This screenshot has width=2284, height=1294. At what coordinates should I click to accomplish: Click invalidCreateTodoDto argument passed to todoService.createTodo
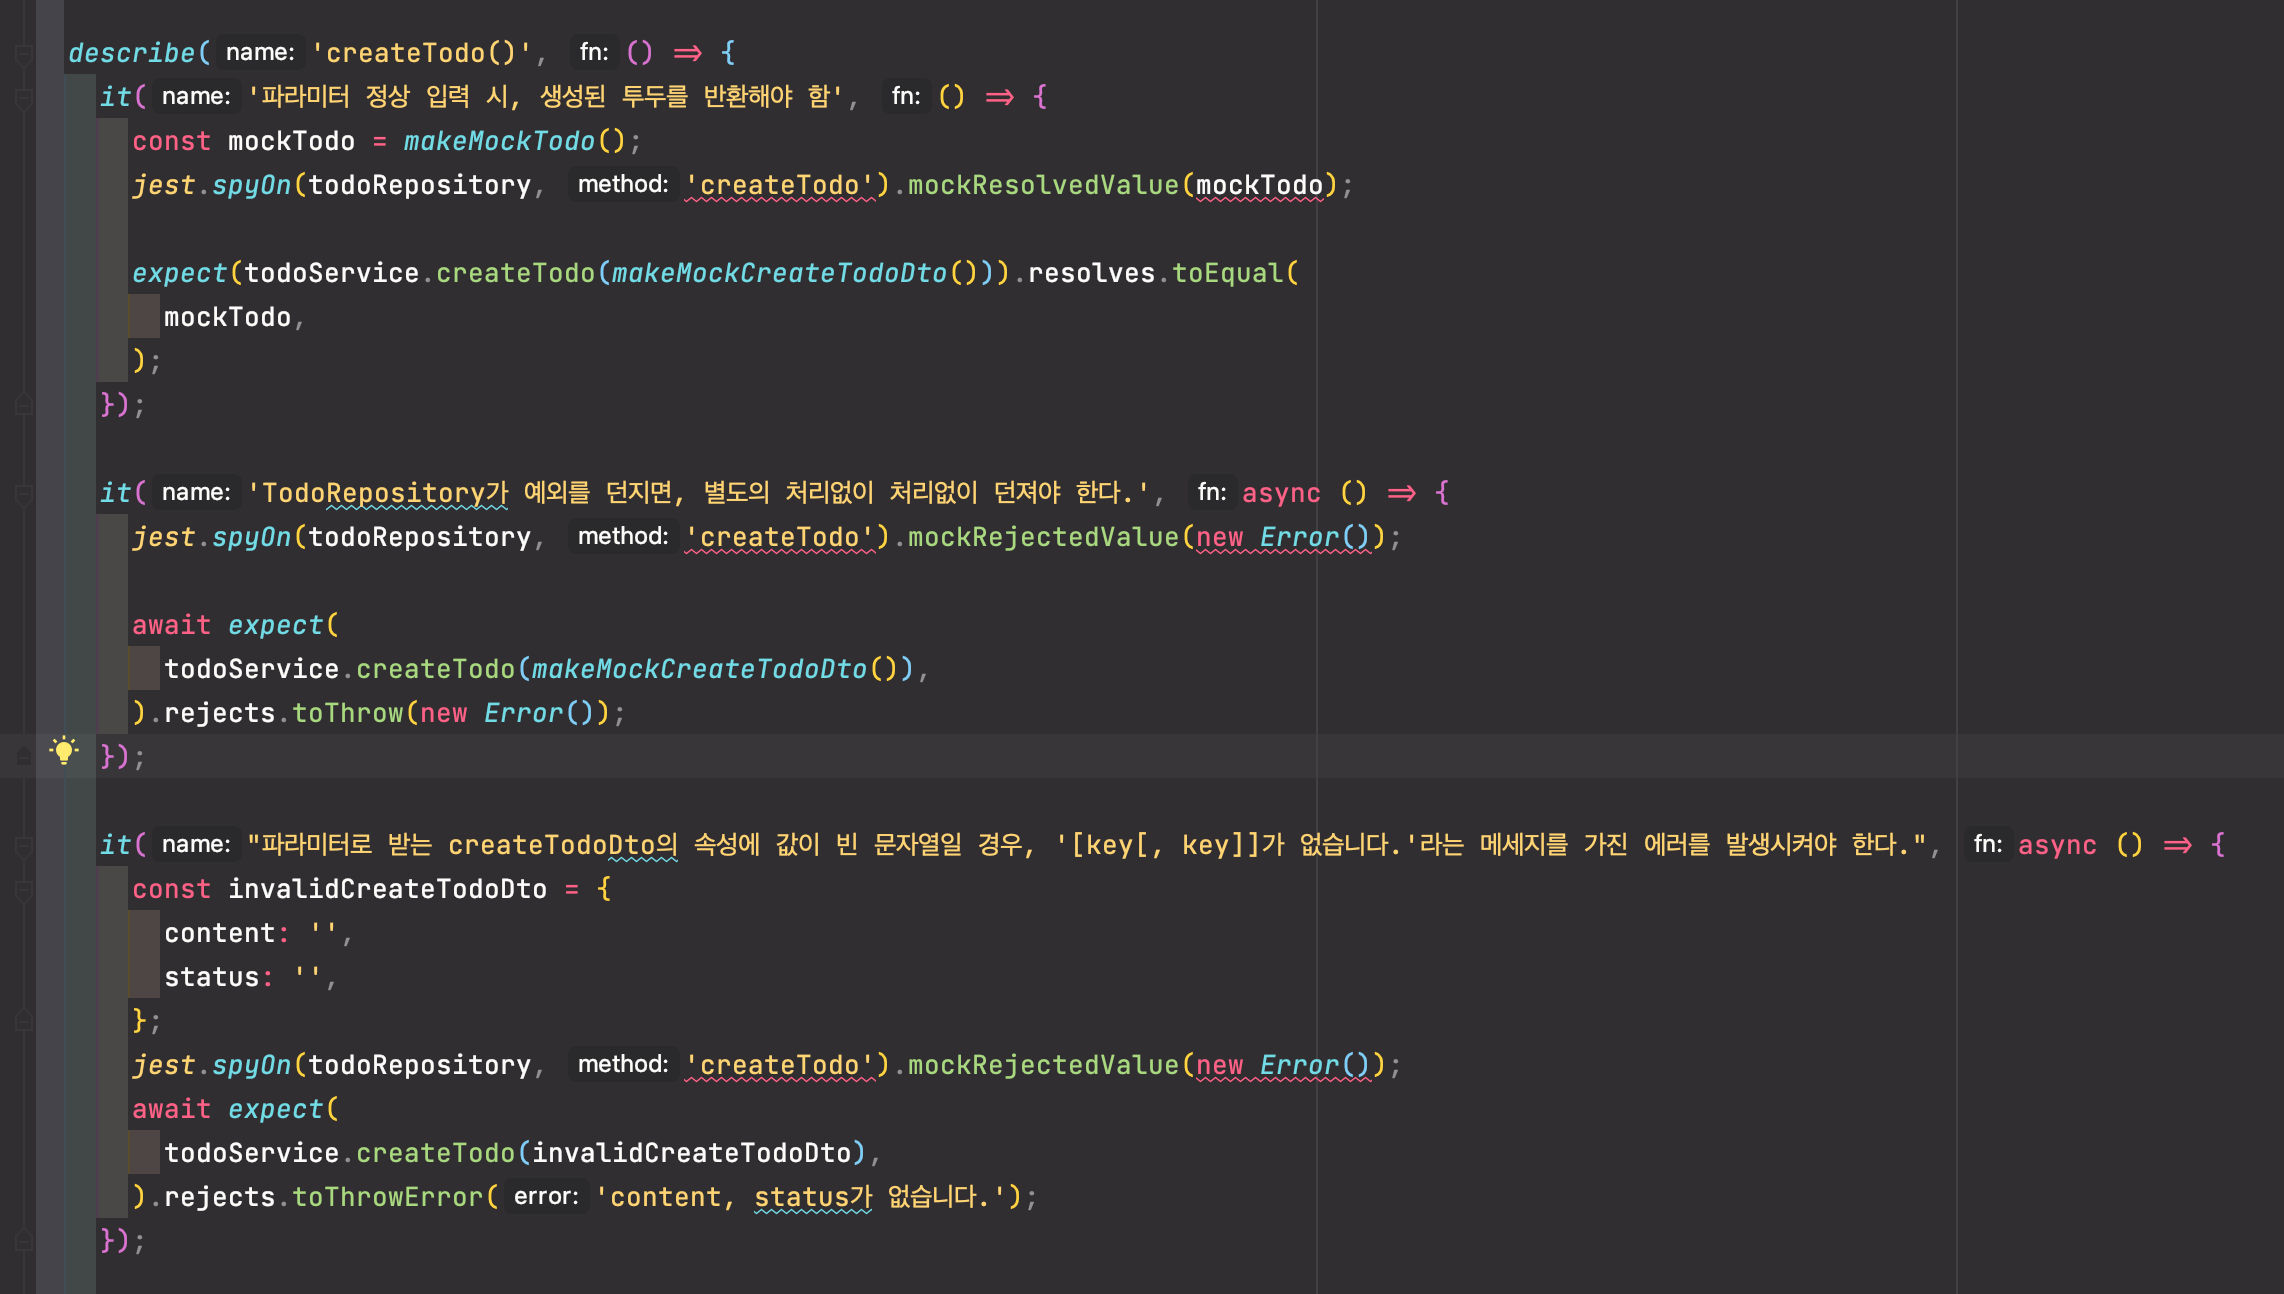tap(691, 1153)
